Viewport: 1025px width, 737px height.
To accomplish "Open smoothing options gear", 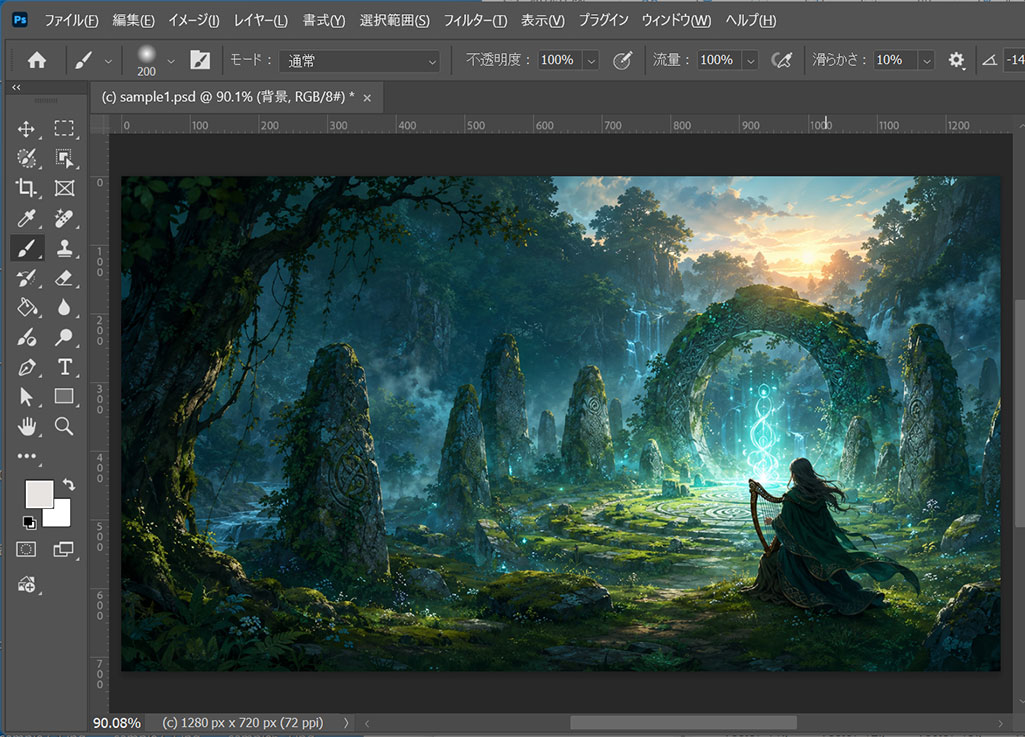I will (956, 60).
